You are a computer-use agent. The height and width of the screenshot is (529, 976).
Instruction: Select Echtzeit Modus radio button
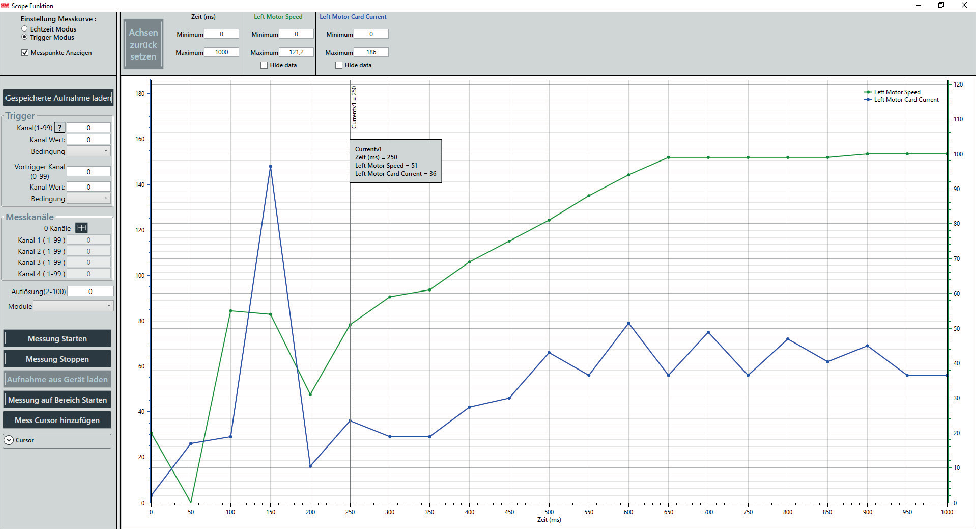tap(24, 30)
